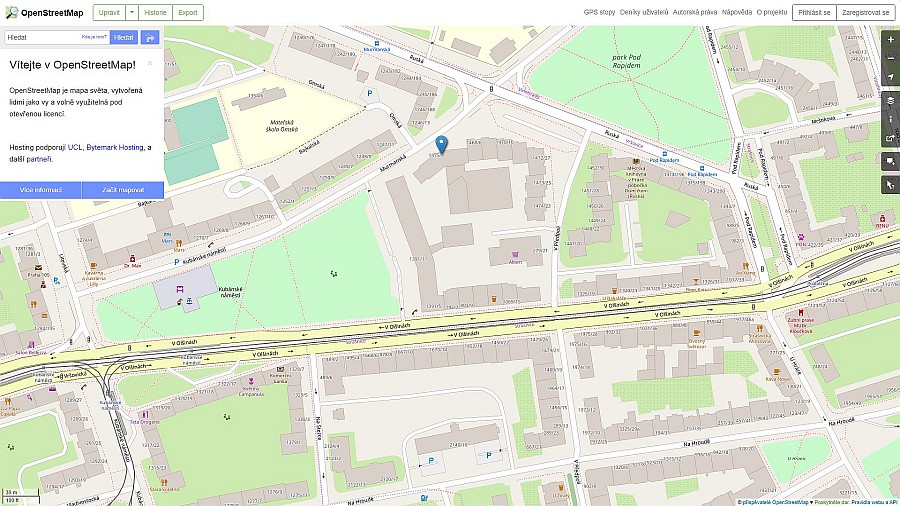Open the share map control

(x=890, y=138)
